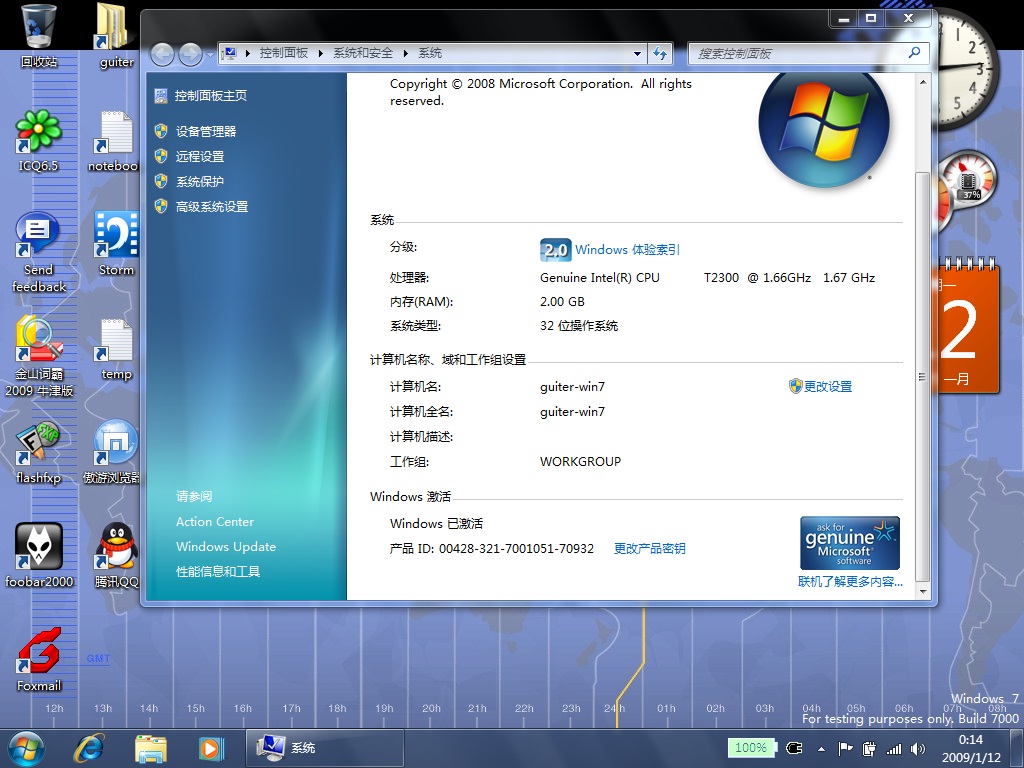The height and width of the screenshot is (768, 1024).
Task: Go to 控制面板 in the breadcrumb
Action: tap(283, 53)
